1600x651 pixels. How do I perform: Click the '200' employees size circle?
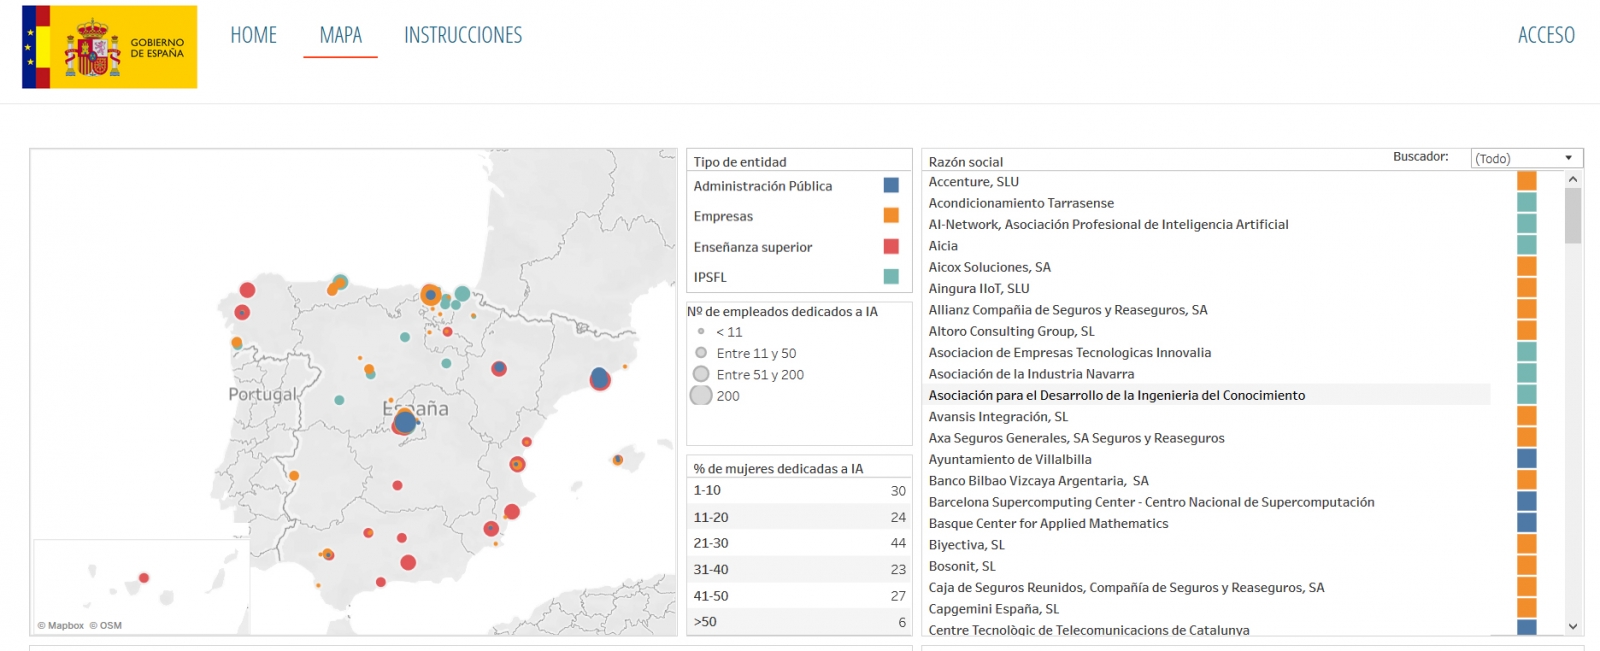[701, 395]
